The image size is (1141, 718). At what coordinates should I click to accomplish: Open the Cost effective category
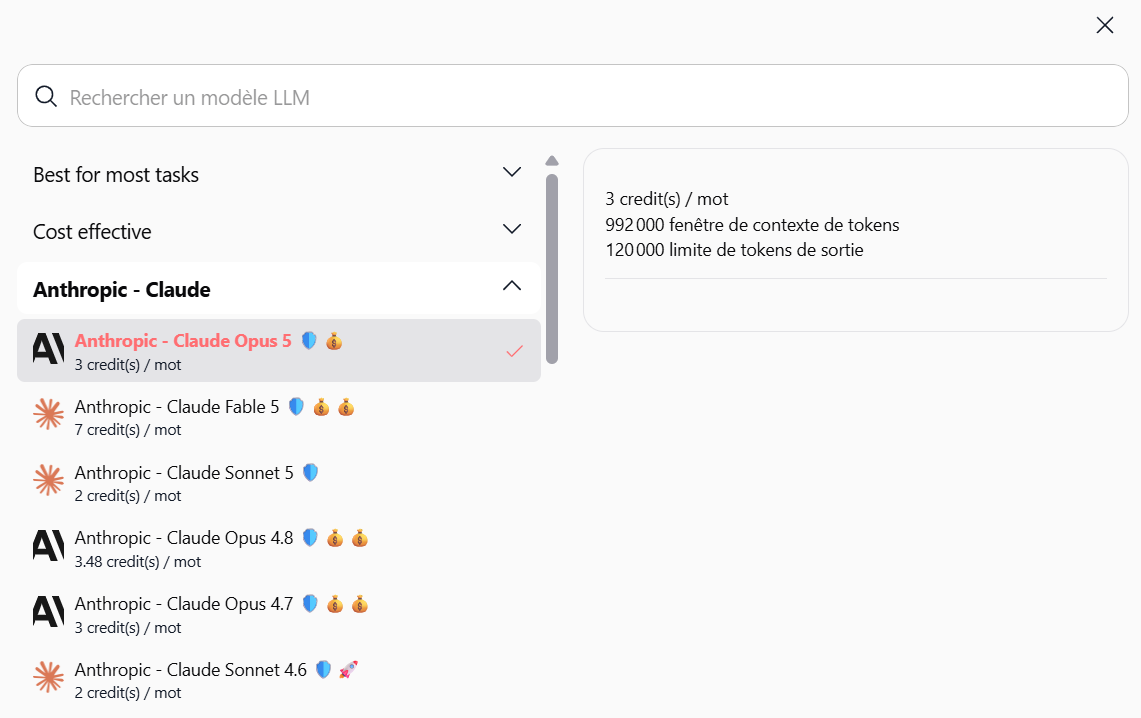pos(279,231)
